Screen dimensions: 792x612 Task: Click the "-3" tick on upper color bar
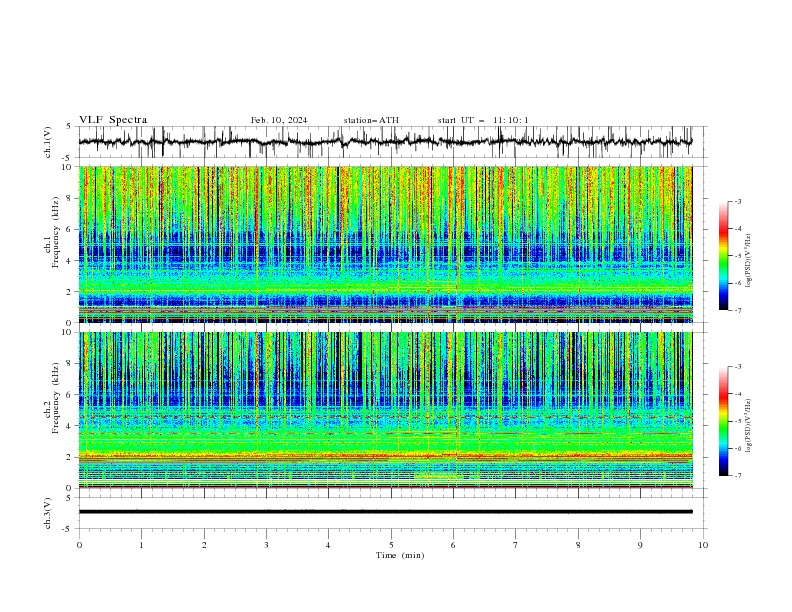pos(738,201)
